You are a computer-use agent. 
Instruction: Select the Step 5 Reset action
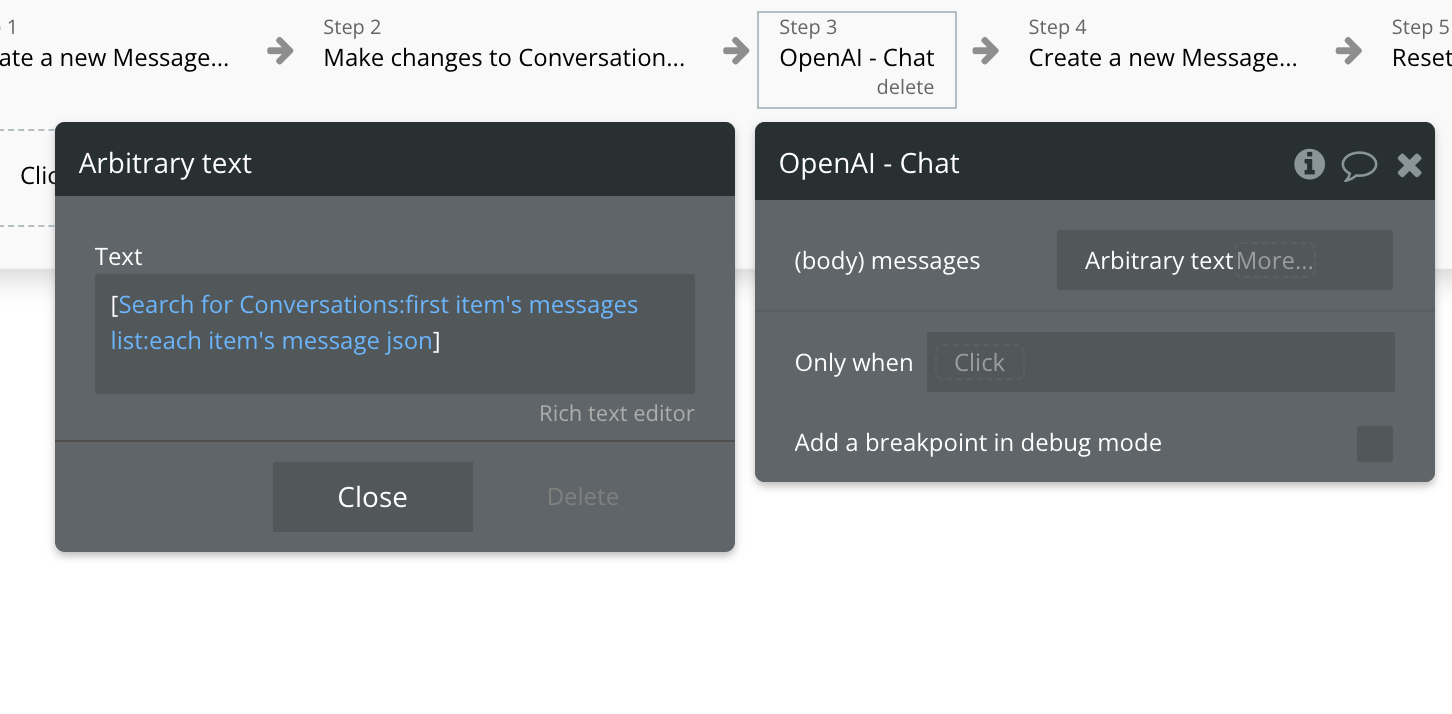pyautogui.click(x=1420, y=57)
